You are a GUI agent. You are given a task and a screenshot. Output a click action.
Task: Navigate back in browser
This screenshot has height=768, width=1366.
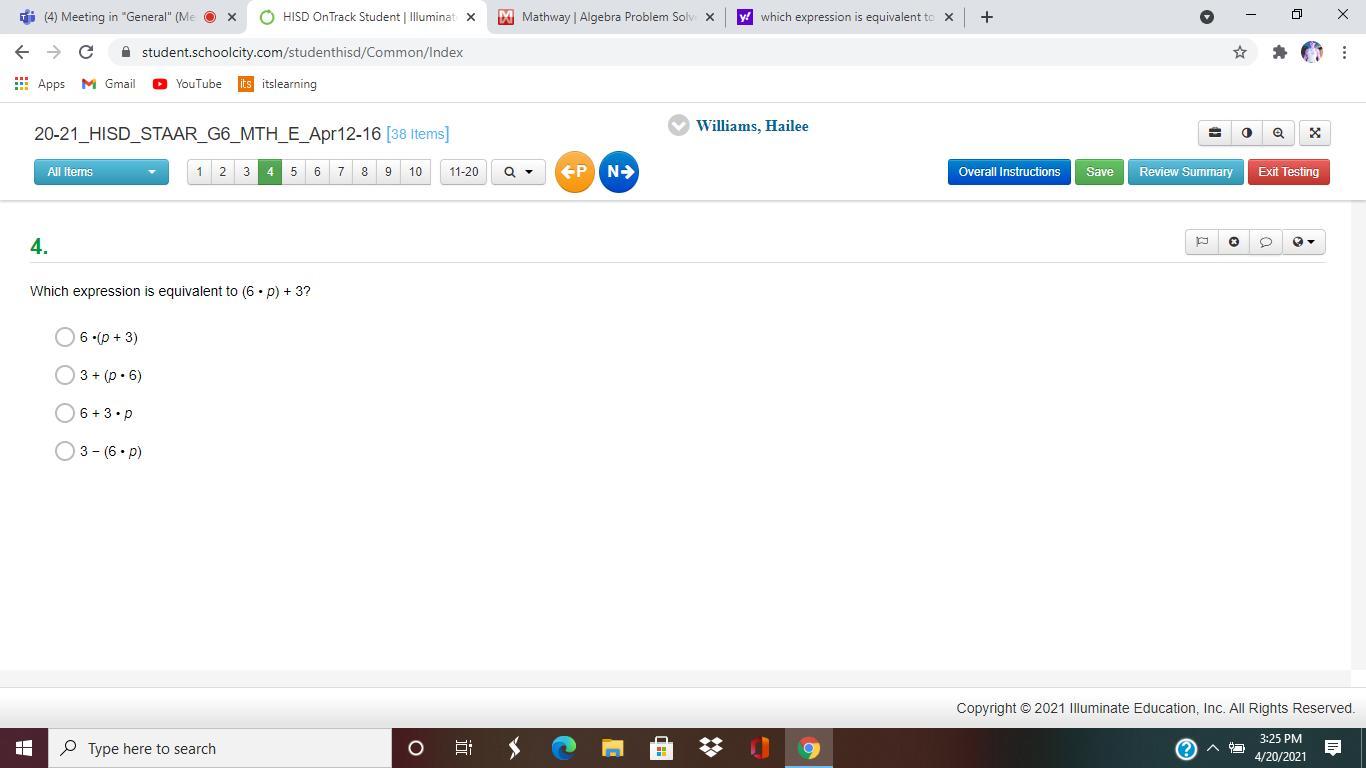tap(22, 52)
